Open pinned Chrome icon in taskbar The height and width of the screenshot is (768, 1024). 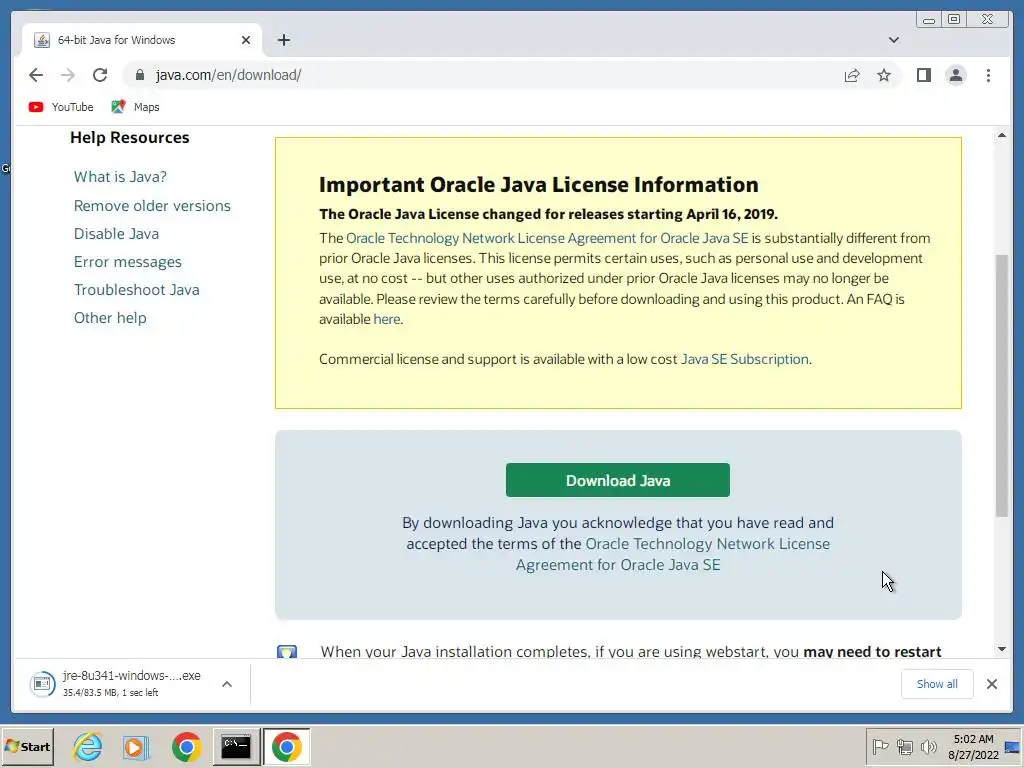coord(187,746)
